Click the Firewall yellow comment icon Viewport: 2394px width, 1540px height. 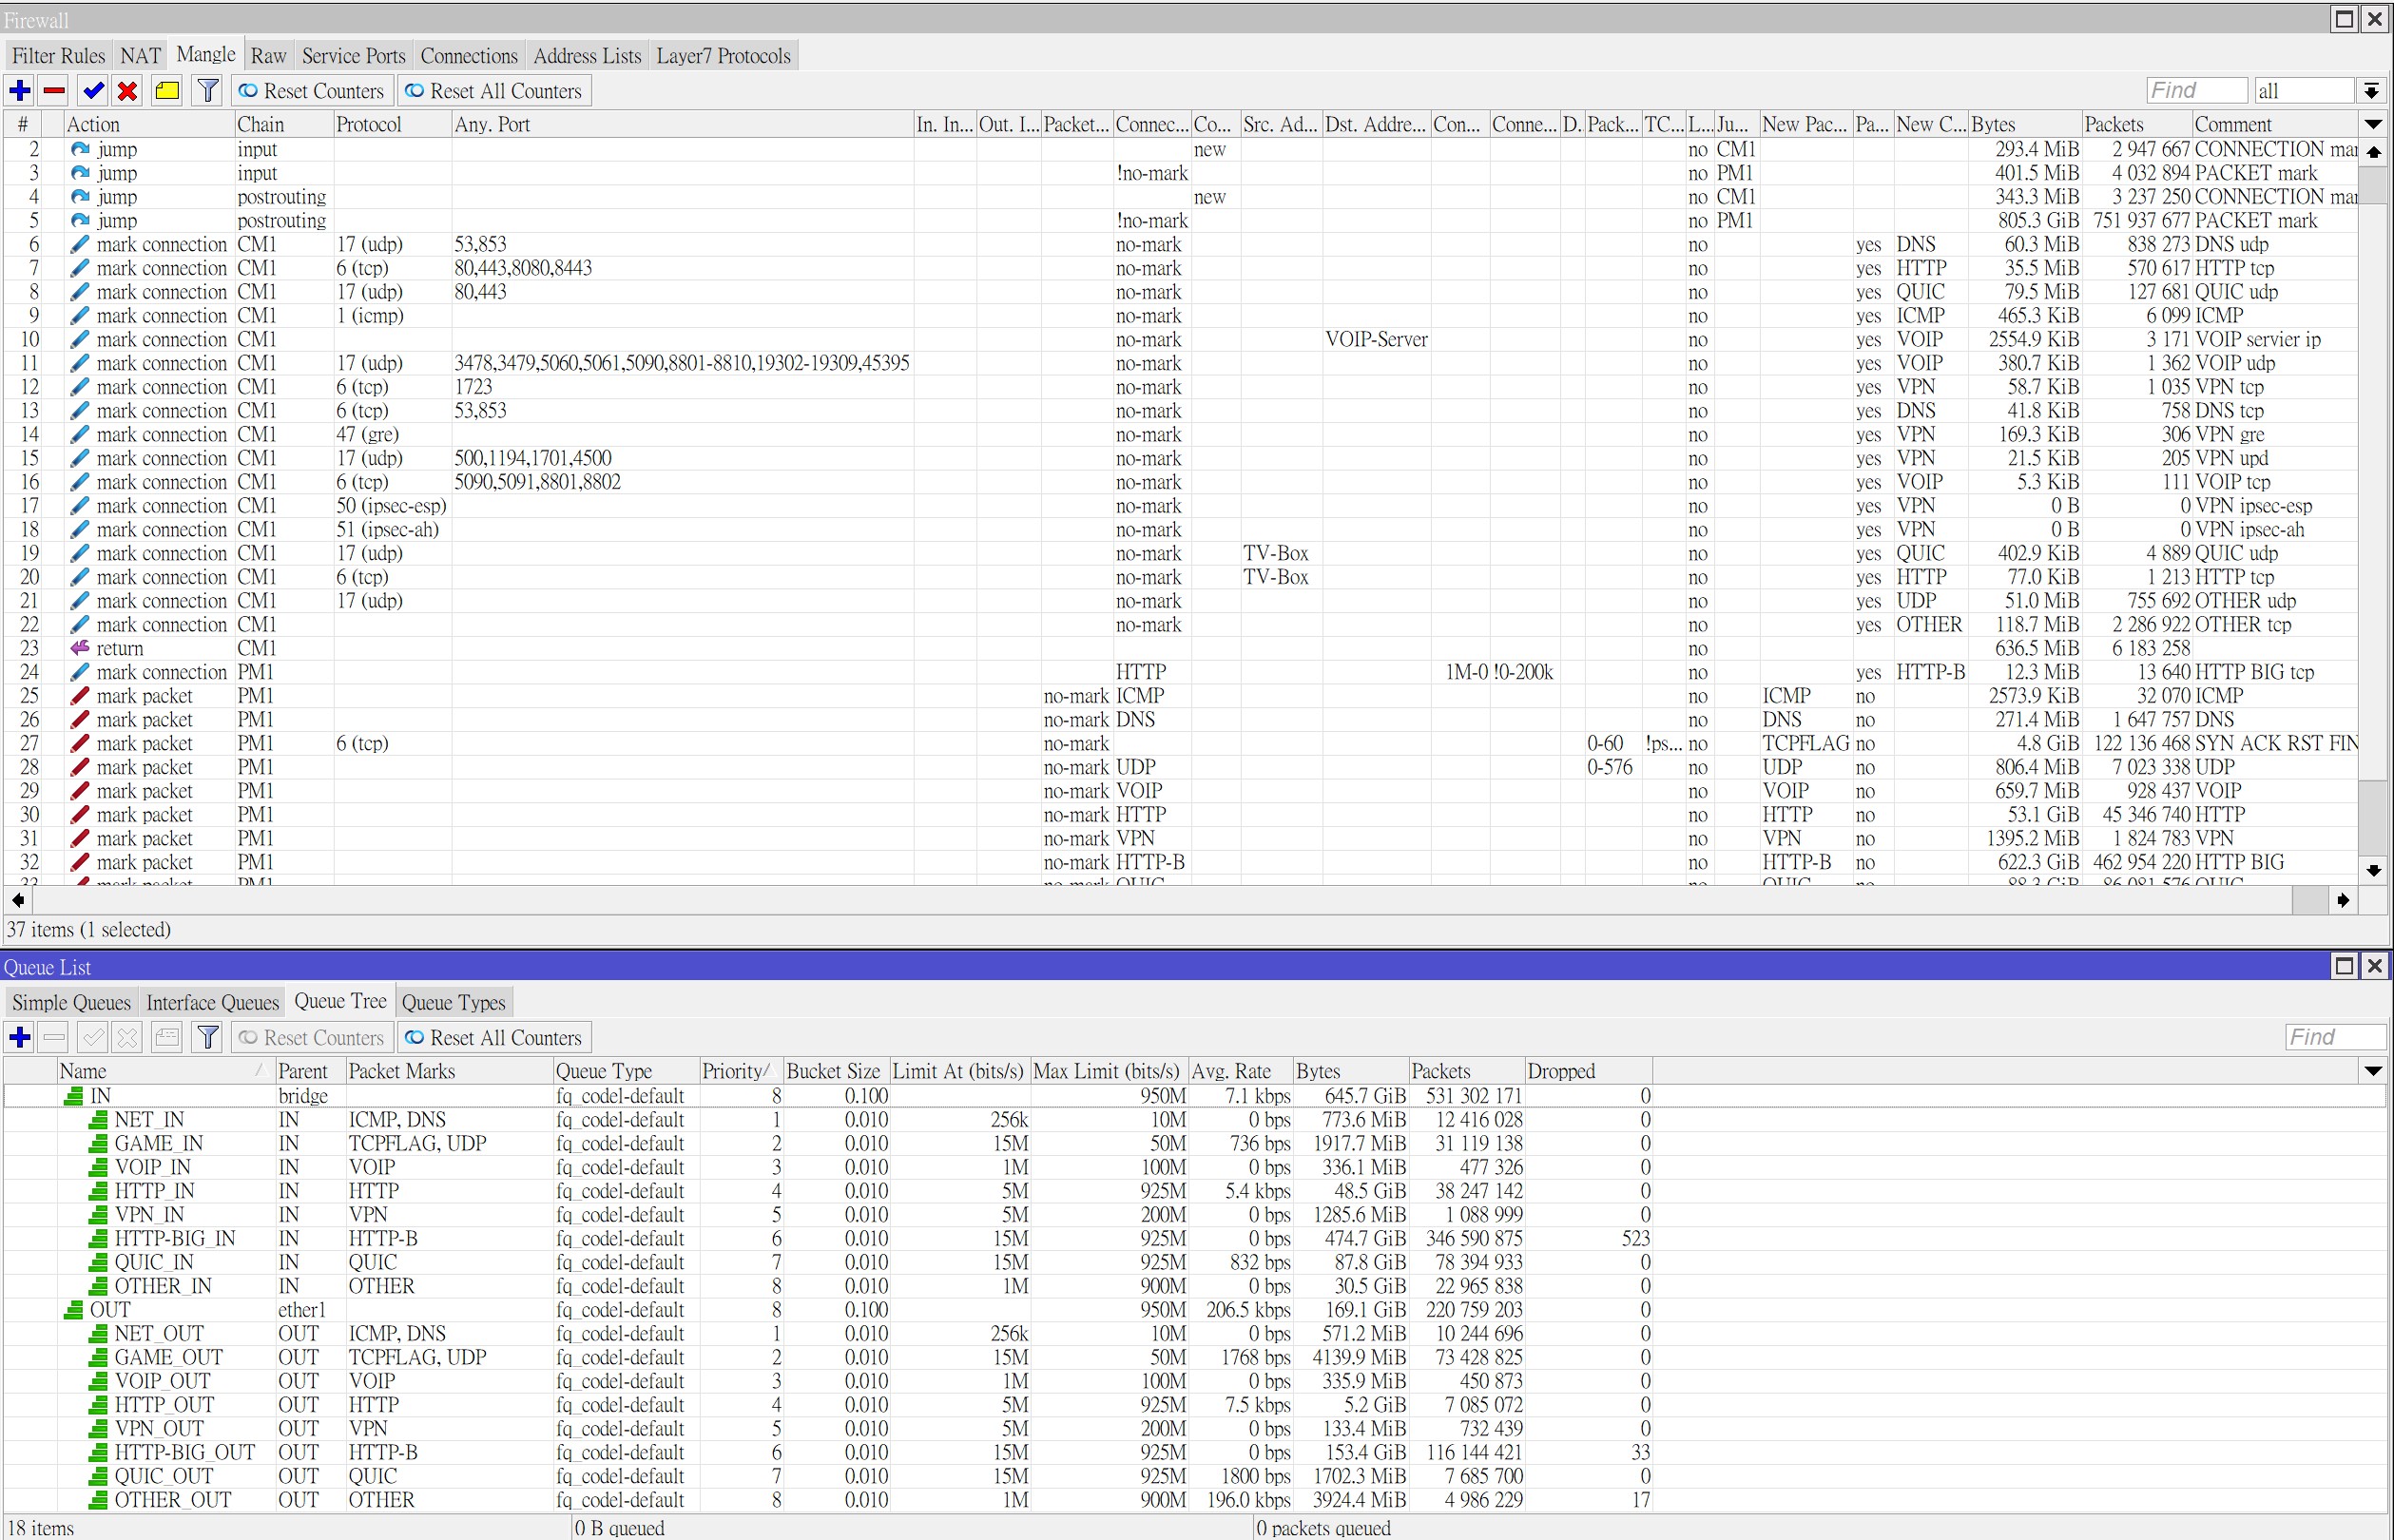click(168, 91)
